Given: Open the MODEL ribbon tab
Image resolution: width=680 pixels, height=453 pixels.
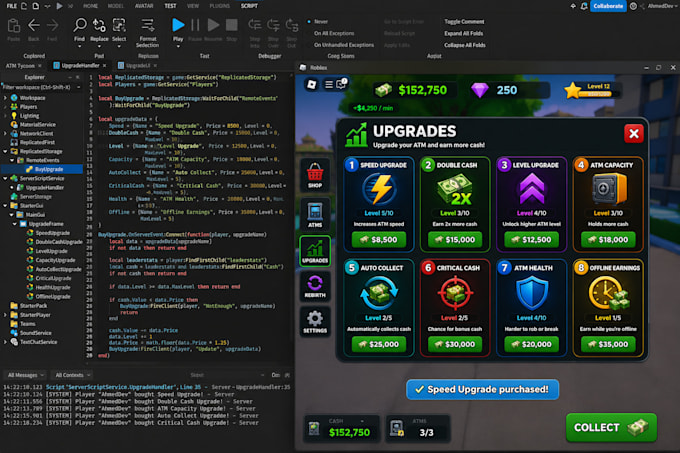Looking at the screenshot, I should (115, 6).
